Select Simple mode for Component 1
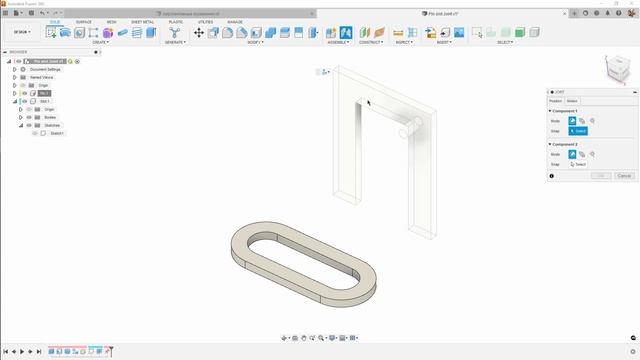This screenshot has width=640, height=360. click(x=572, y=121)
